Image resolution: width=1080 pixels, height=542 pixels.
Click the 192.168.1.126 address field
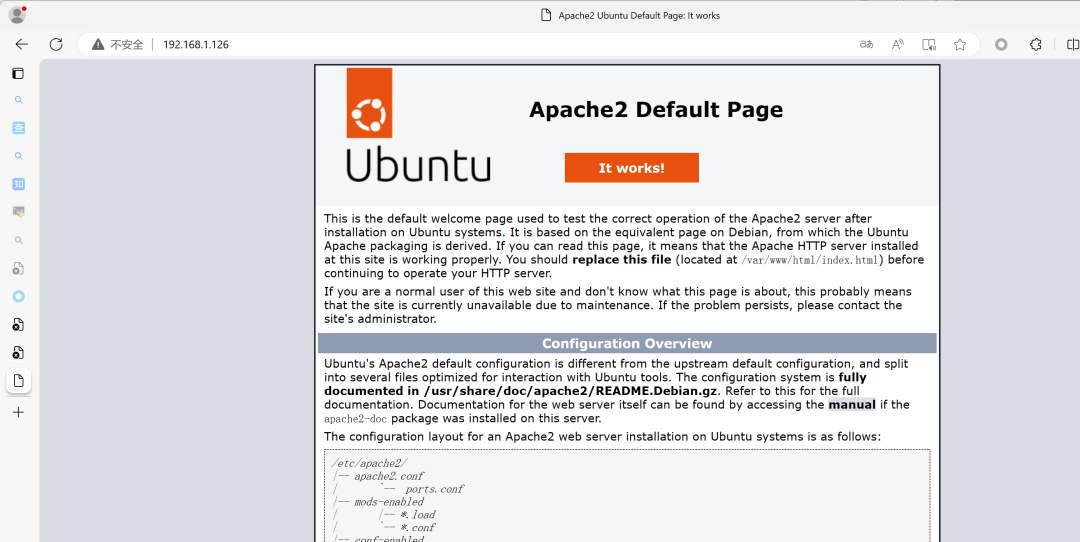pos(196,44)
